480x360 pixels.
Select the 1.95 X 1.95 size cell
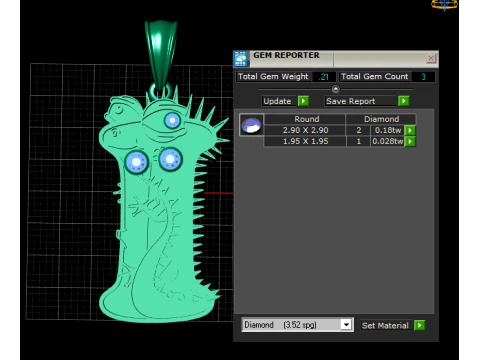305,141
